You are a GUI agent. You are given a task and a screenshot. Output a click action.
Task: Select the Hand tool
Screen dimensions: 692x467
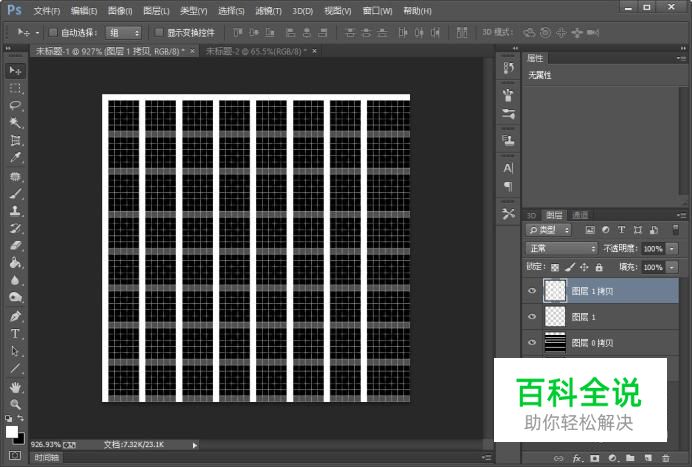(15, 388)
